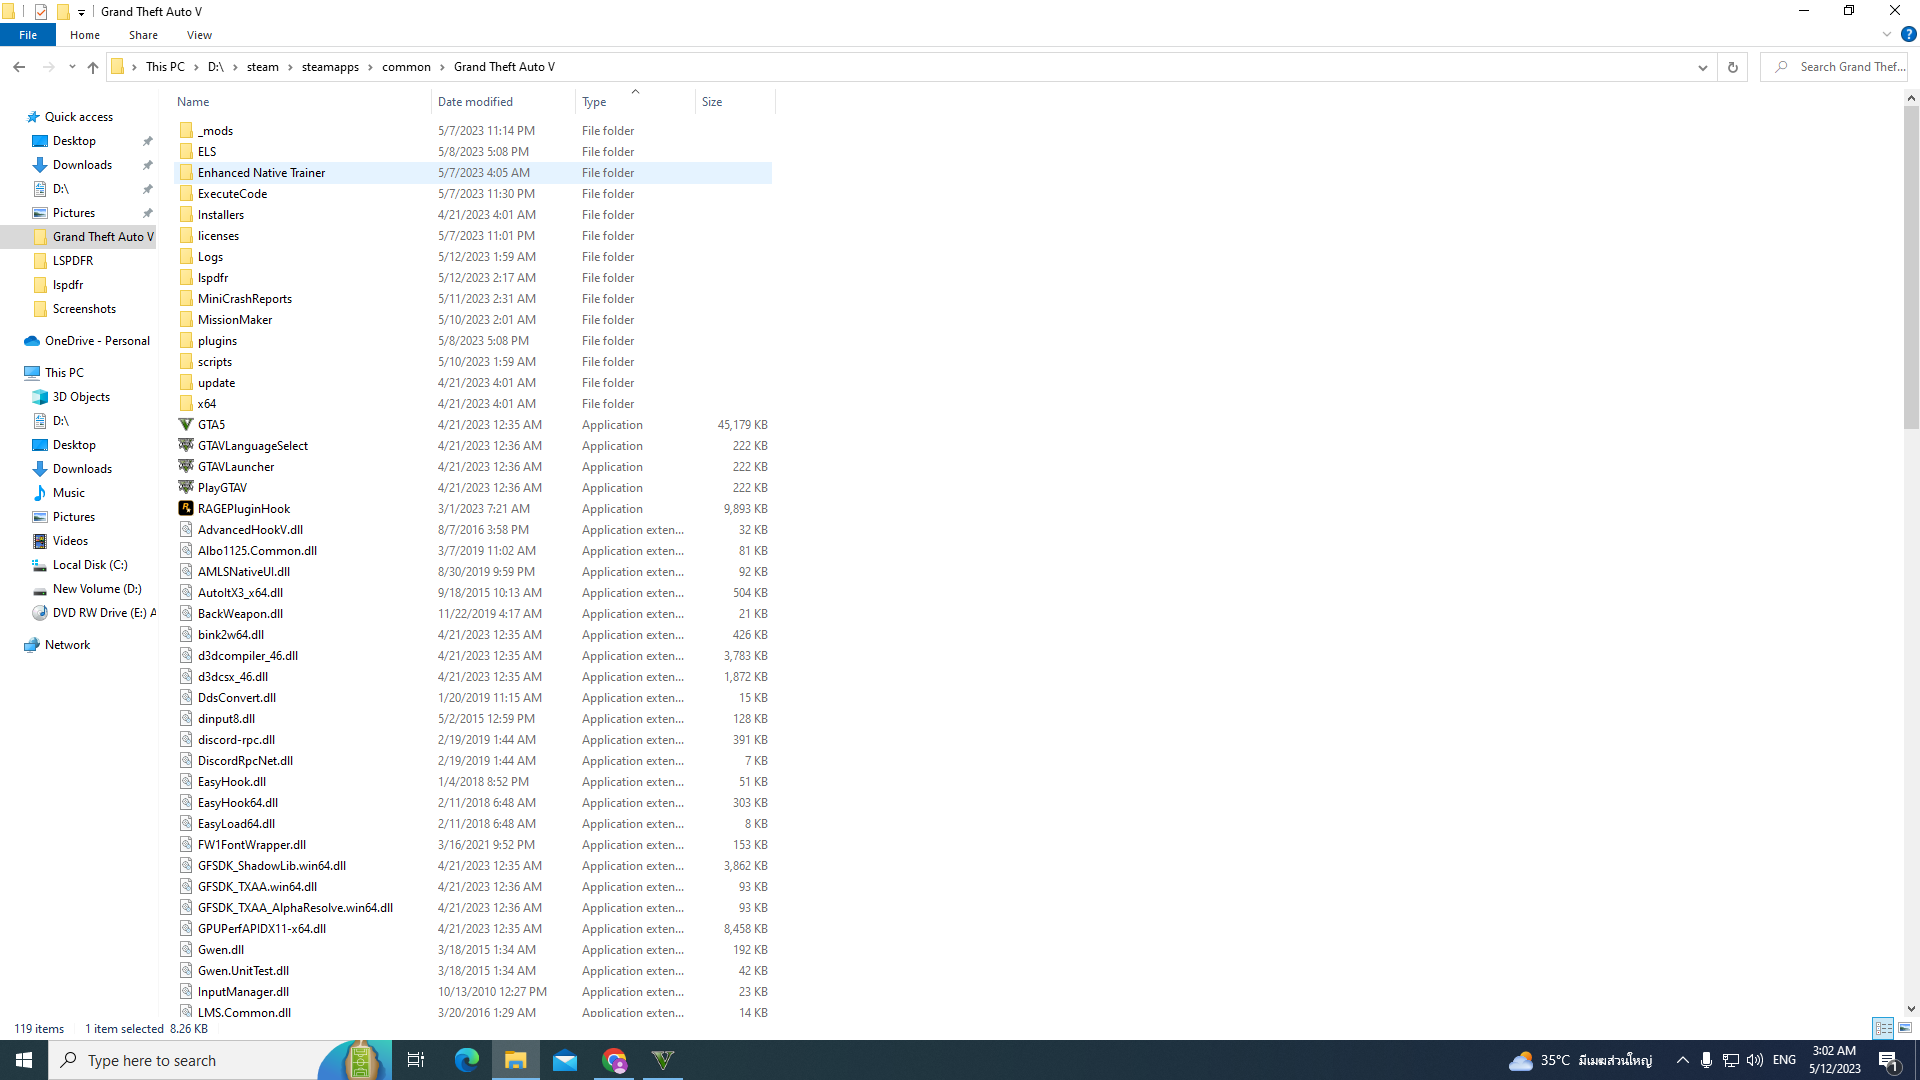Sort files by the Date modified column
This screenshot has height=1080, width=1920.
pyautogui.click(x=475, y=102)
